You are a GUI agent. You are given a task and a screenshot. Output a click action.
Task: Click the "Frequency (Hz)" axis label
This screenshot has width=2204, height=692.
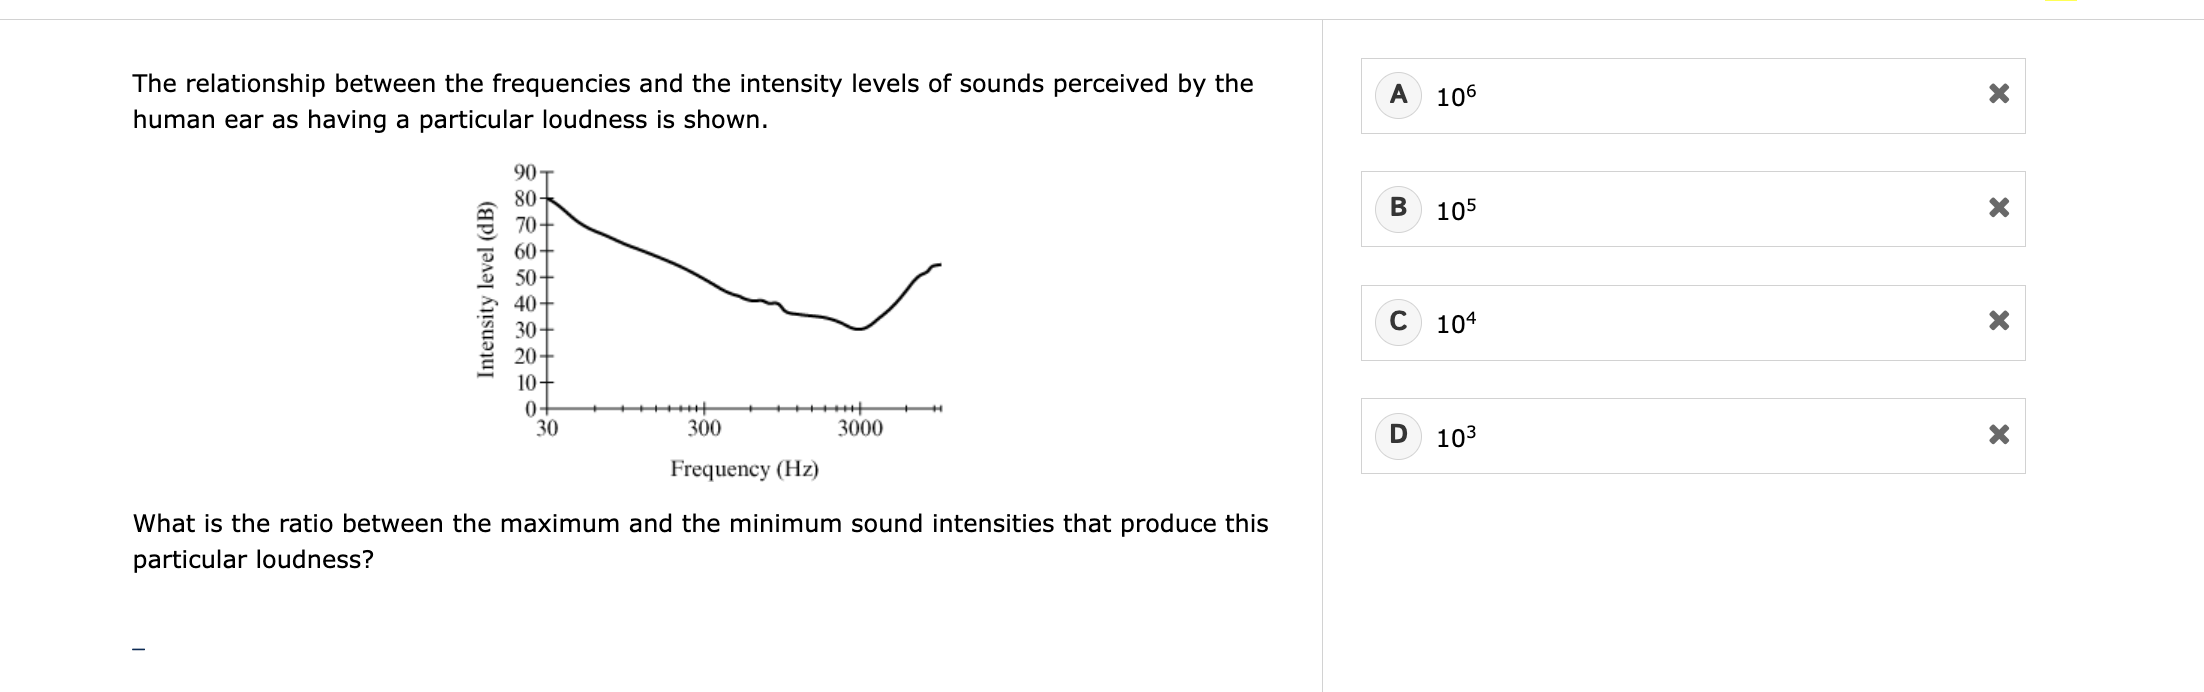pyautogui.click(x=744, y=469)
